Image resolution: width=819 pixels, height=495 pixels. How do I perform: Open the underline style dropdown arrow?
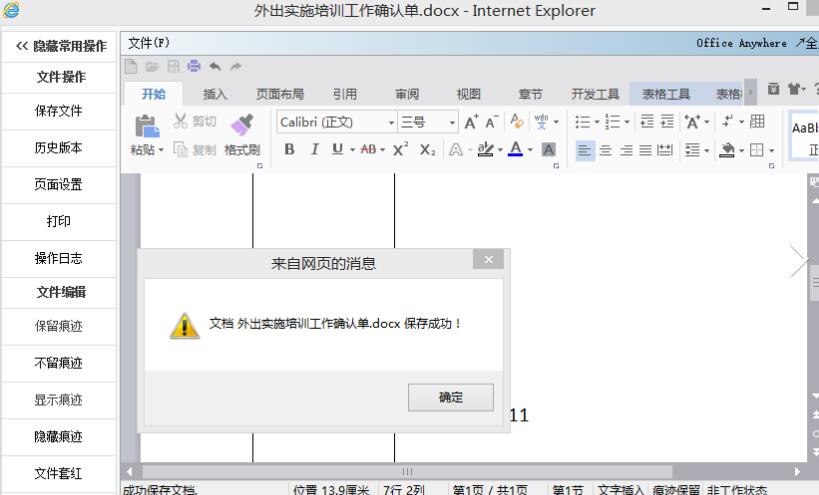pos(353,150)
